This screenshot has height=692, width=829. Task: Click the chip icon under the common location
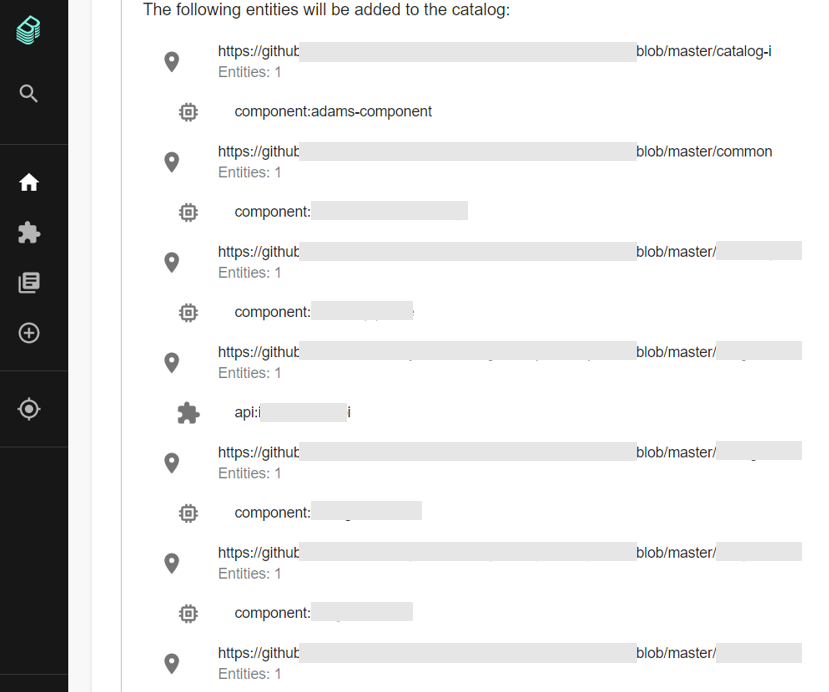click(x=188, y=212)
